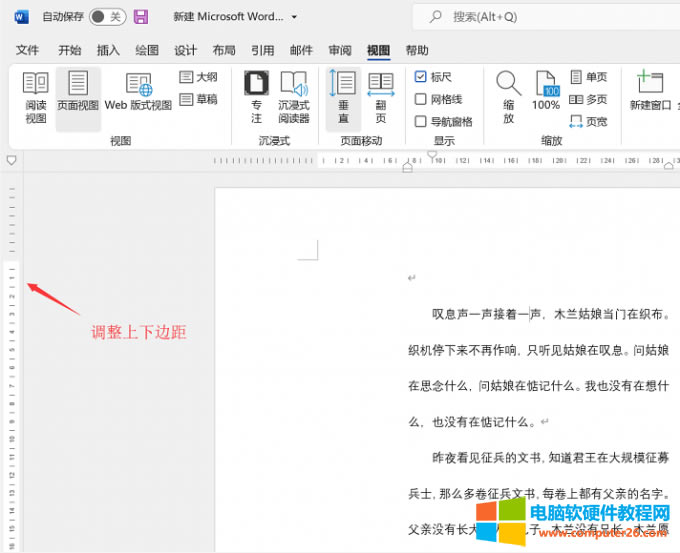Click the Save icon in title bar
The width and height of the screenshot is (680, 553).
[141, 17]
